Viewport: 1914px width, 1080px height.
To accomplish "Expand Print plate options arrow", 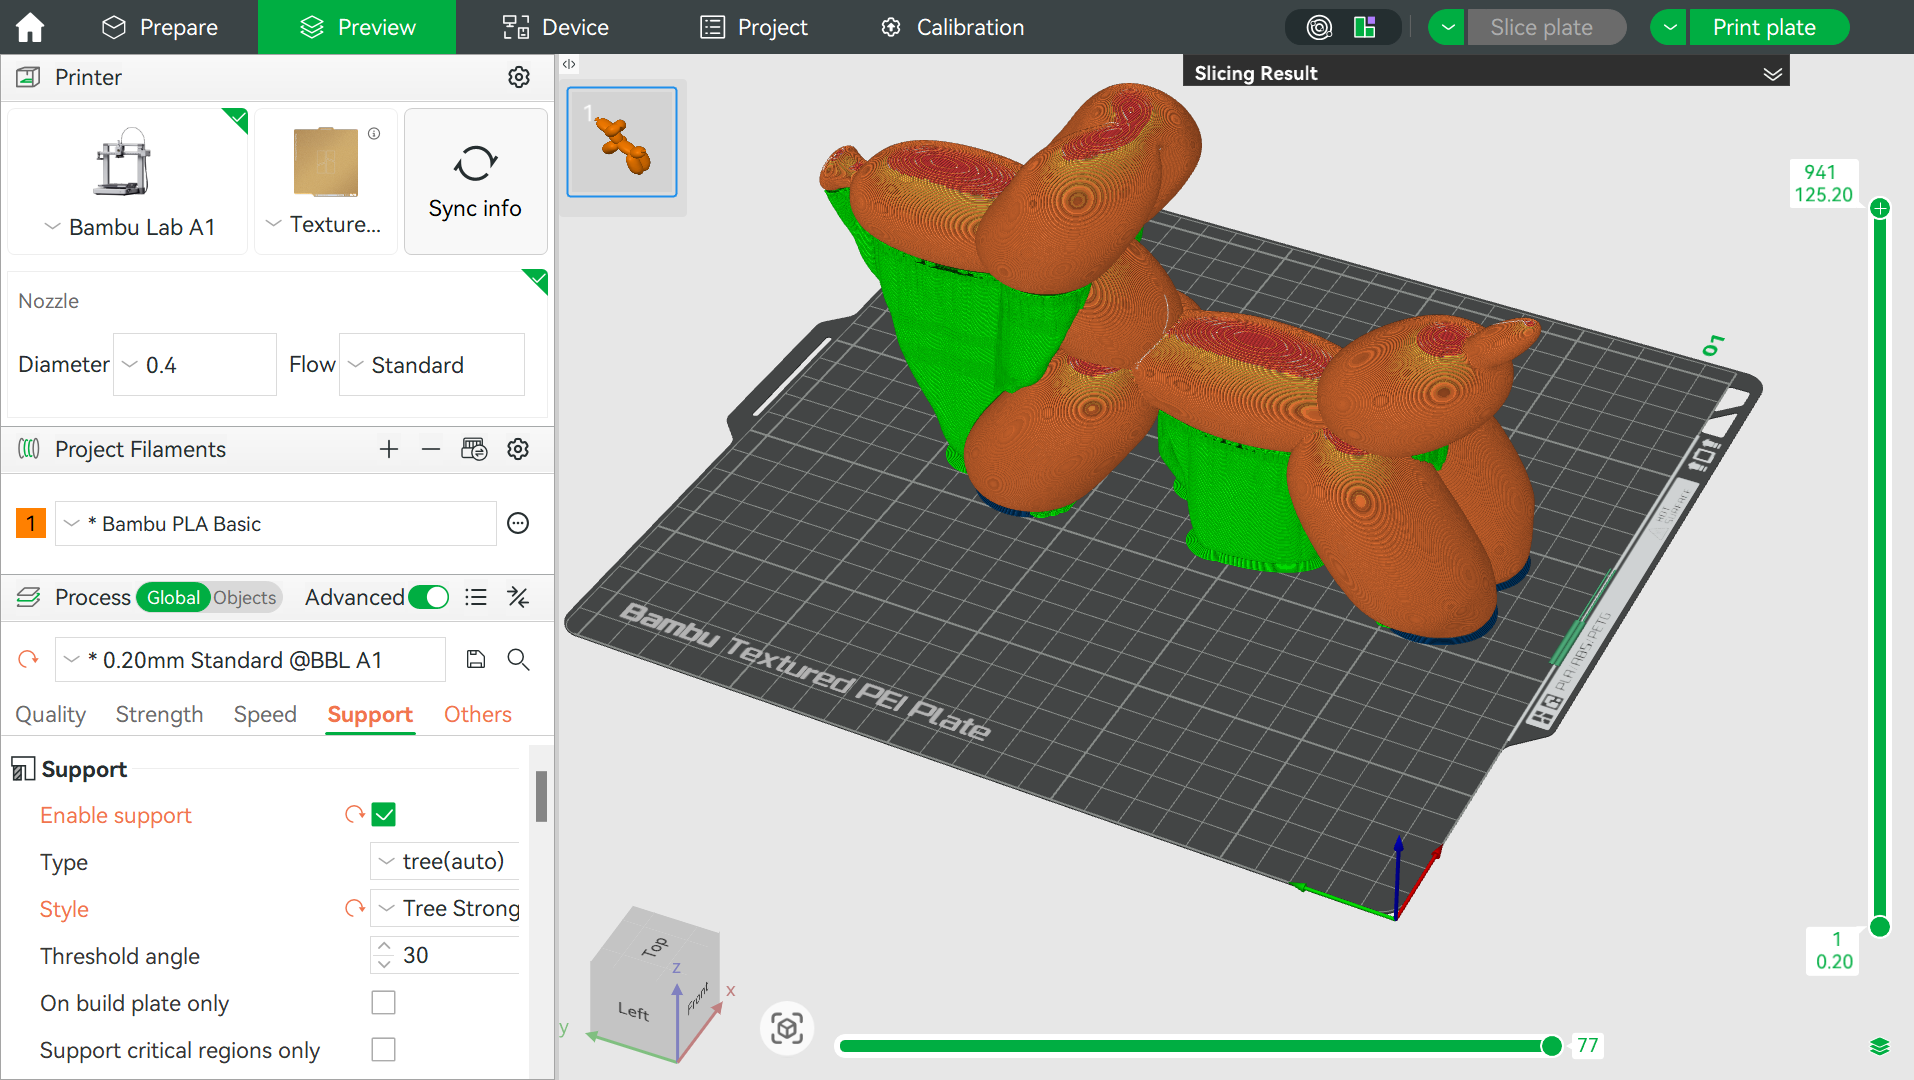I will click(x=1669, y=27).
